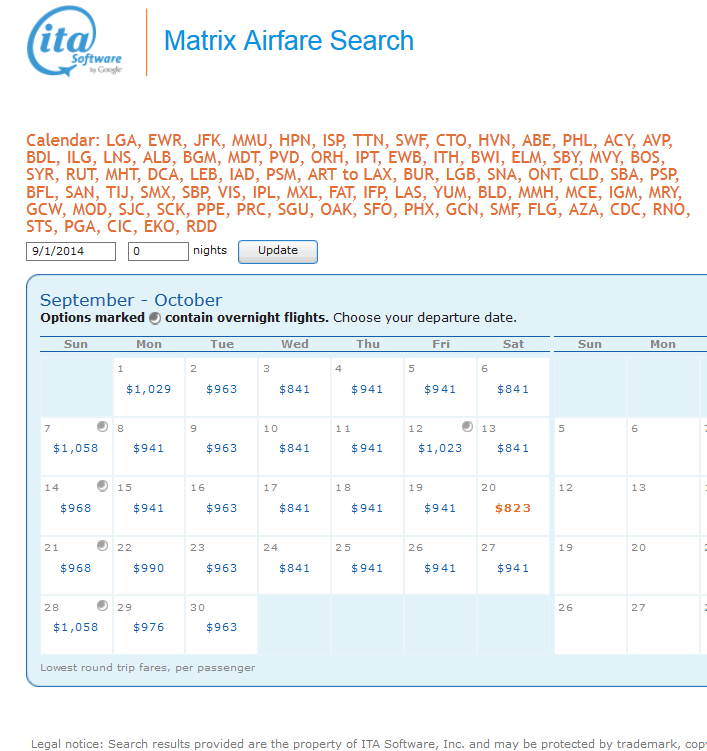Pick the $1,023 fare on September 12
Viewport: 707px width, 751px height.
(x=440, y=448)
